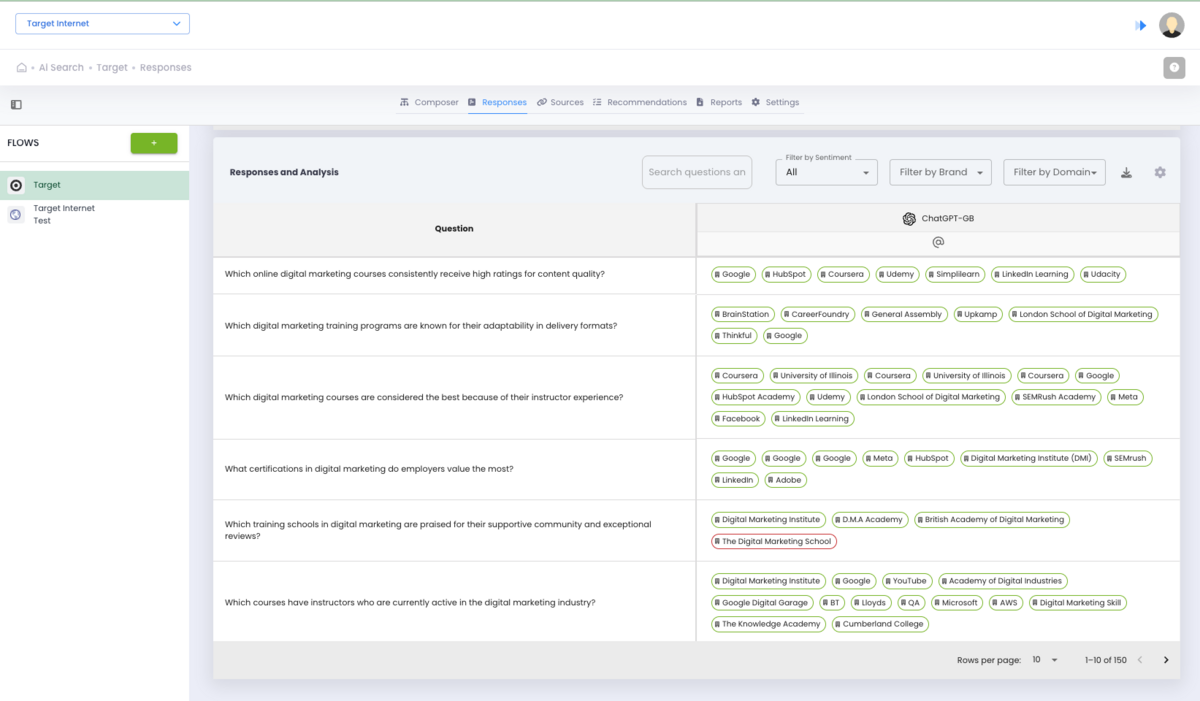
Task: Click the red The Digital Marketing School tag
Action: point(774,541)
